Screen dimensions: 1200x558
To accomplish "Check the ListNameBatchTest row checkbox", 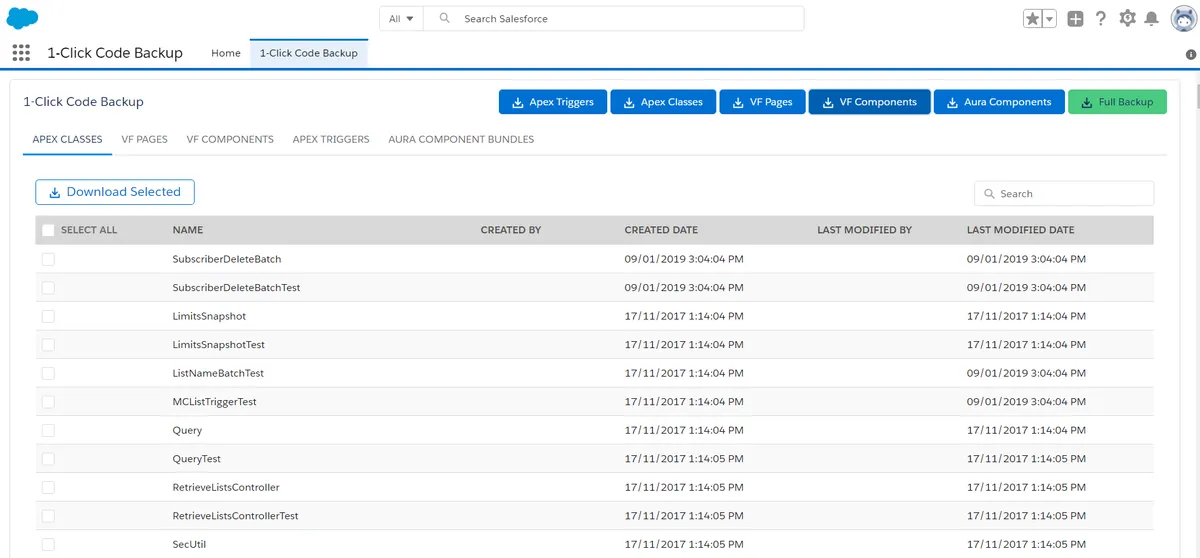I will coord(48,373).
